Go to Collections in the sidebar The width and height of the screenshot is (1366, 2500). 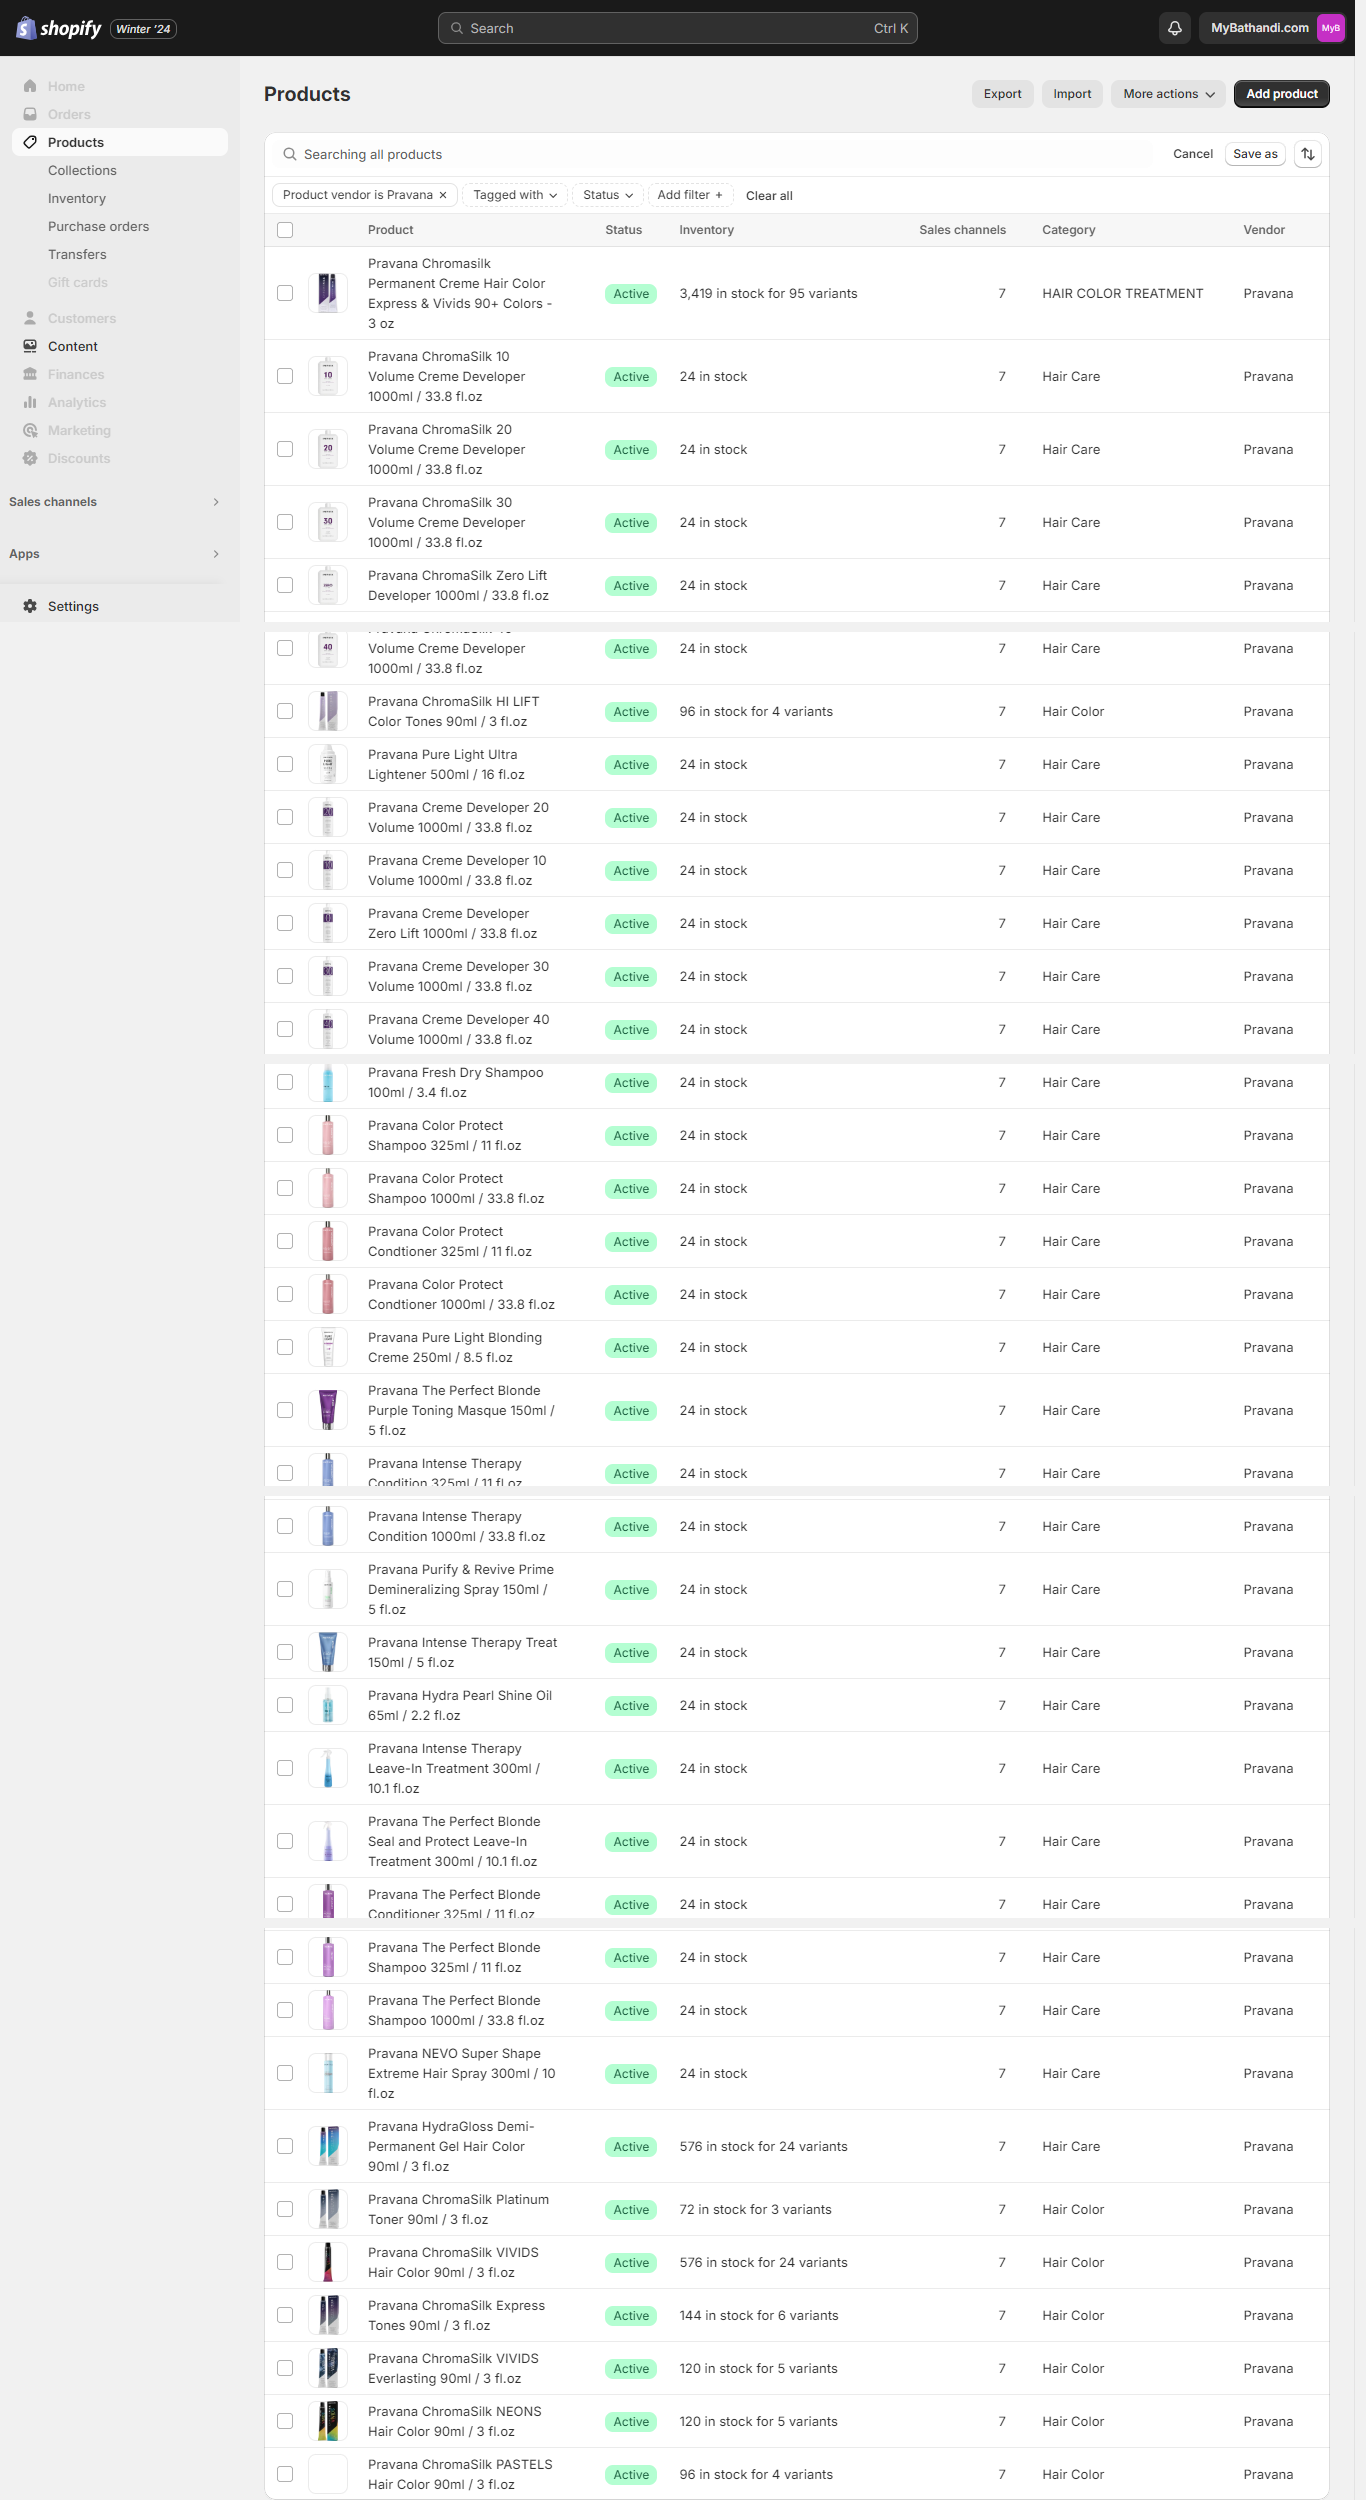(82, 170)
